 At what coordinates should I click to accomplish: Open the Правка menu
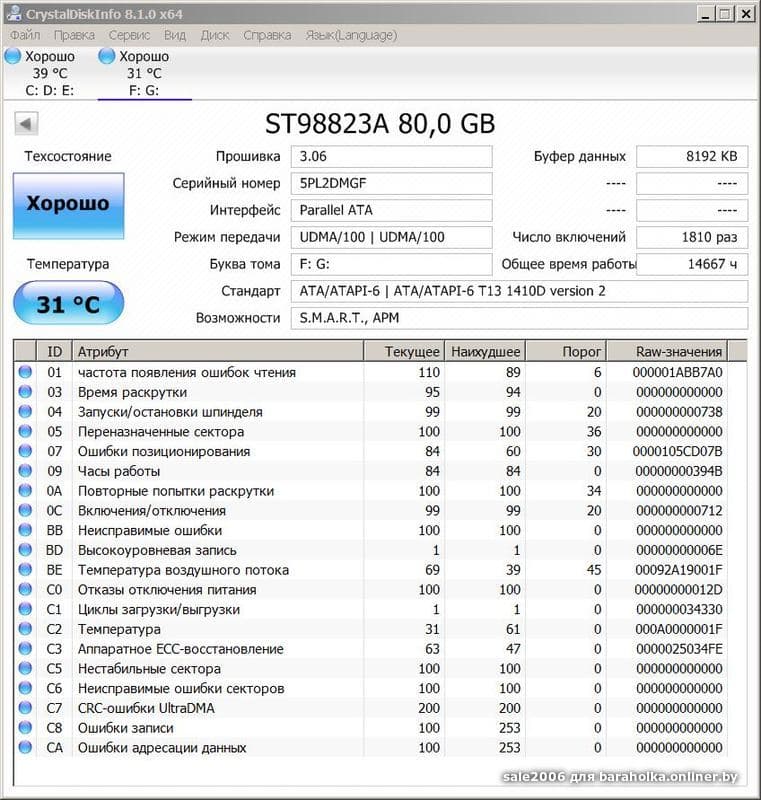tap(74, 35)
